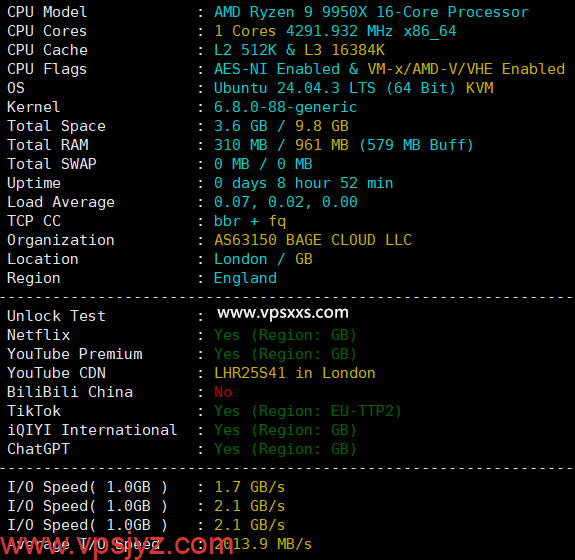Click the 'CPU Model' label
Viewport: 575px width, 560px height.
47,12
